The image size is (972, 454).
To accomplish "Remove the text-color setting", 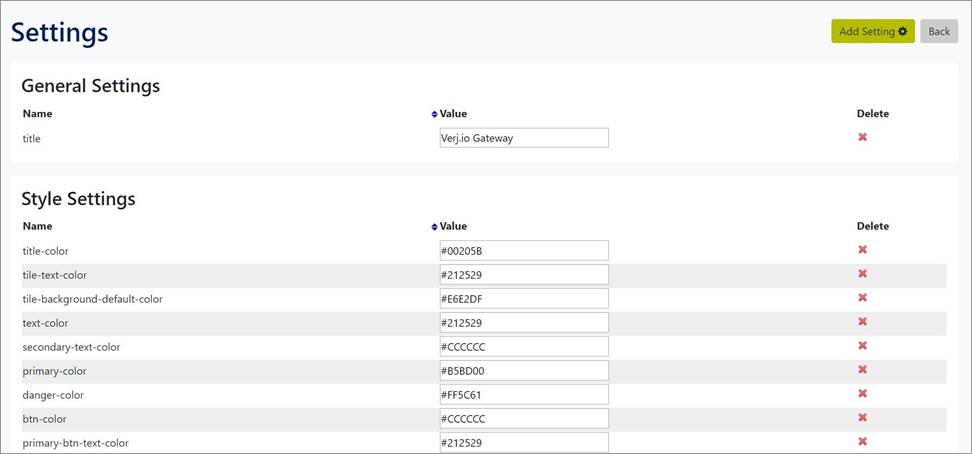I will [862, 322].
